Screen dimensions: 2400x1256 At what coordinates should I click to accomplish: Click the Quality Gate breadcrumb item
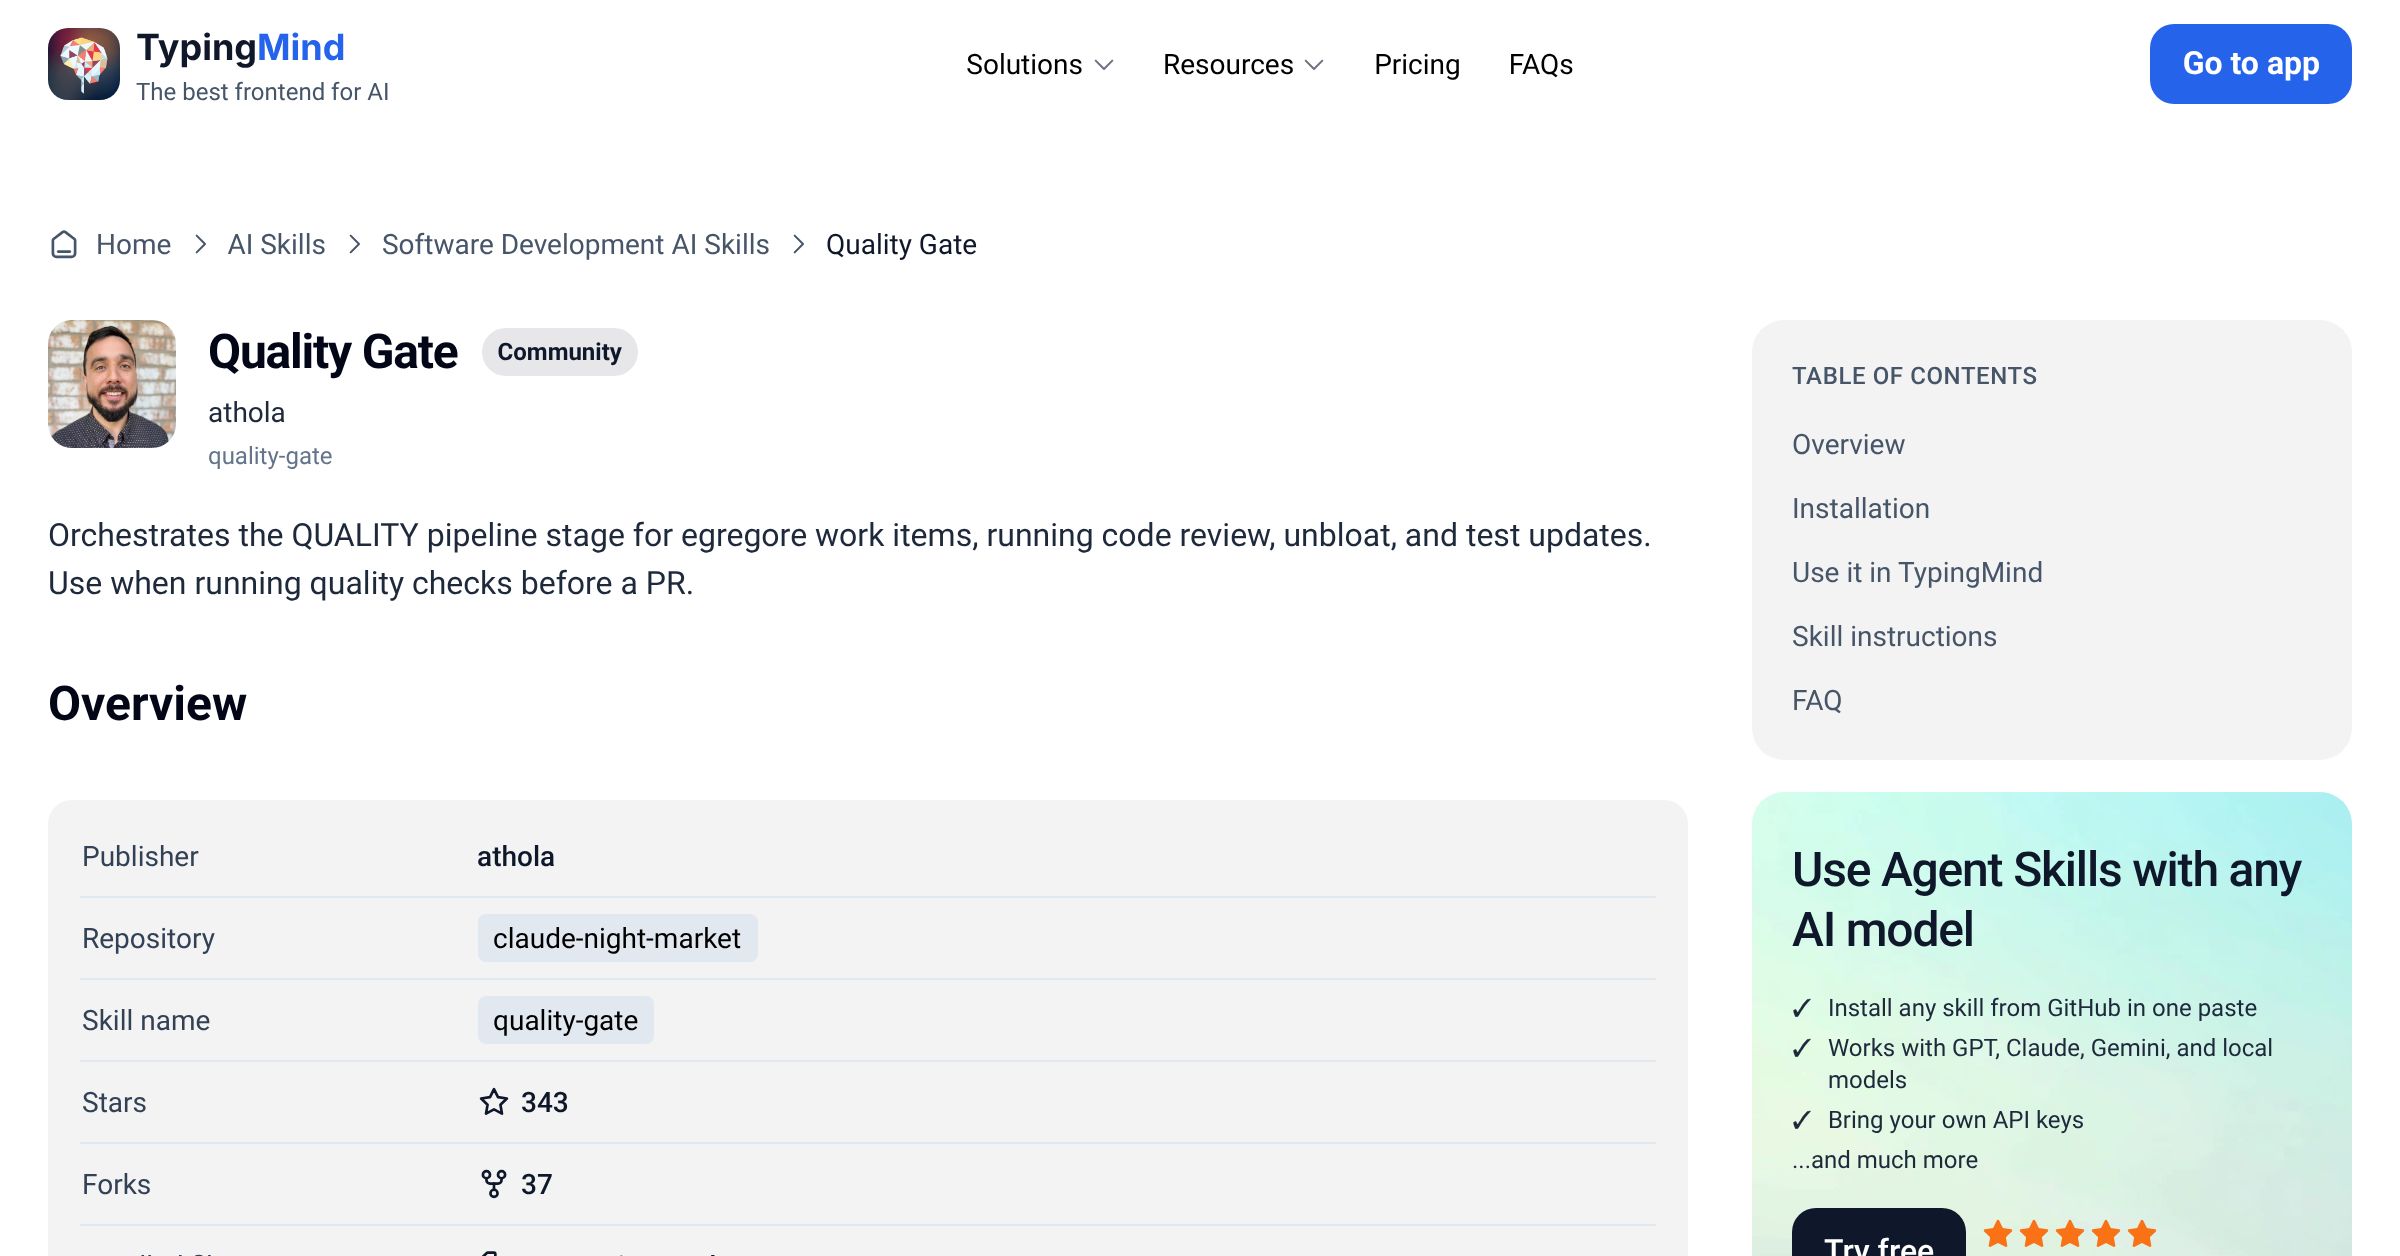coord(901,244)
